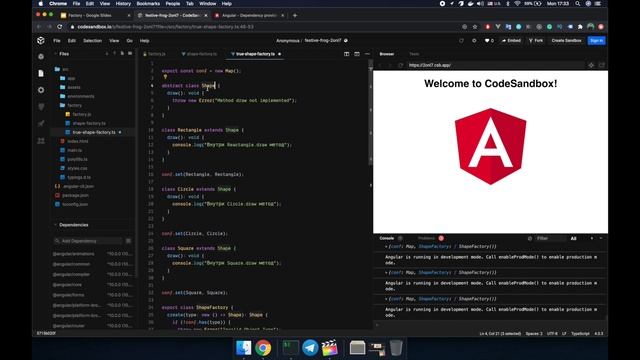Open new Chrome tab with plus button

point(295,16)
